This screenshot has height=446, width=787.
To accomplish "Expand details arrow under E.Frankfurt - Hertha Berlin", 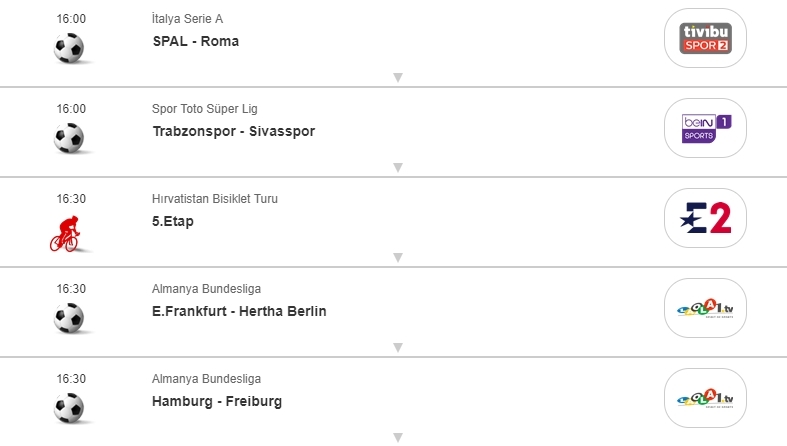I will pos(397,348).
